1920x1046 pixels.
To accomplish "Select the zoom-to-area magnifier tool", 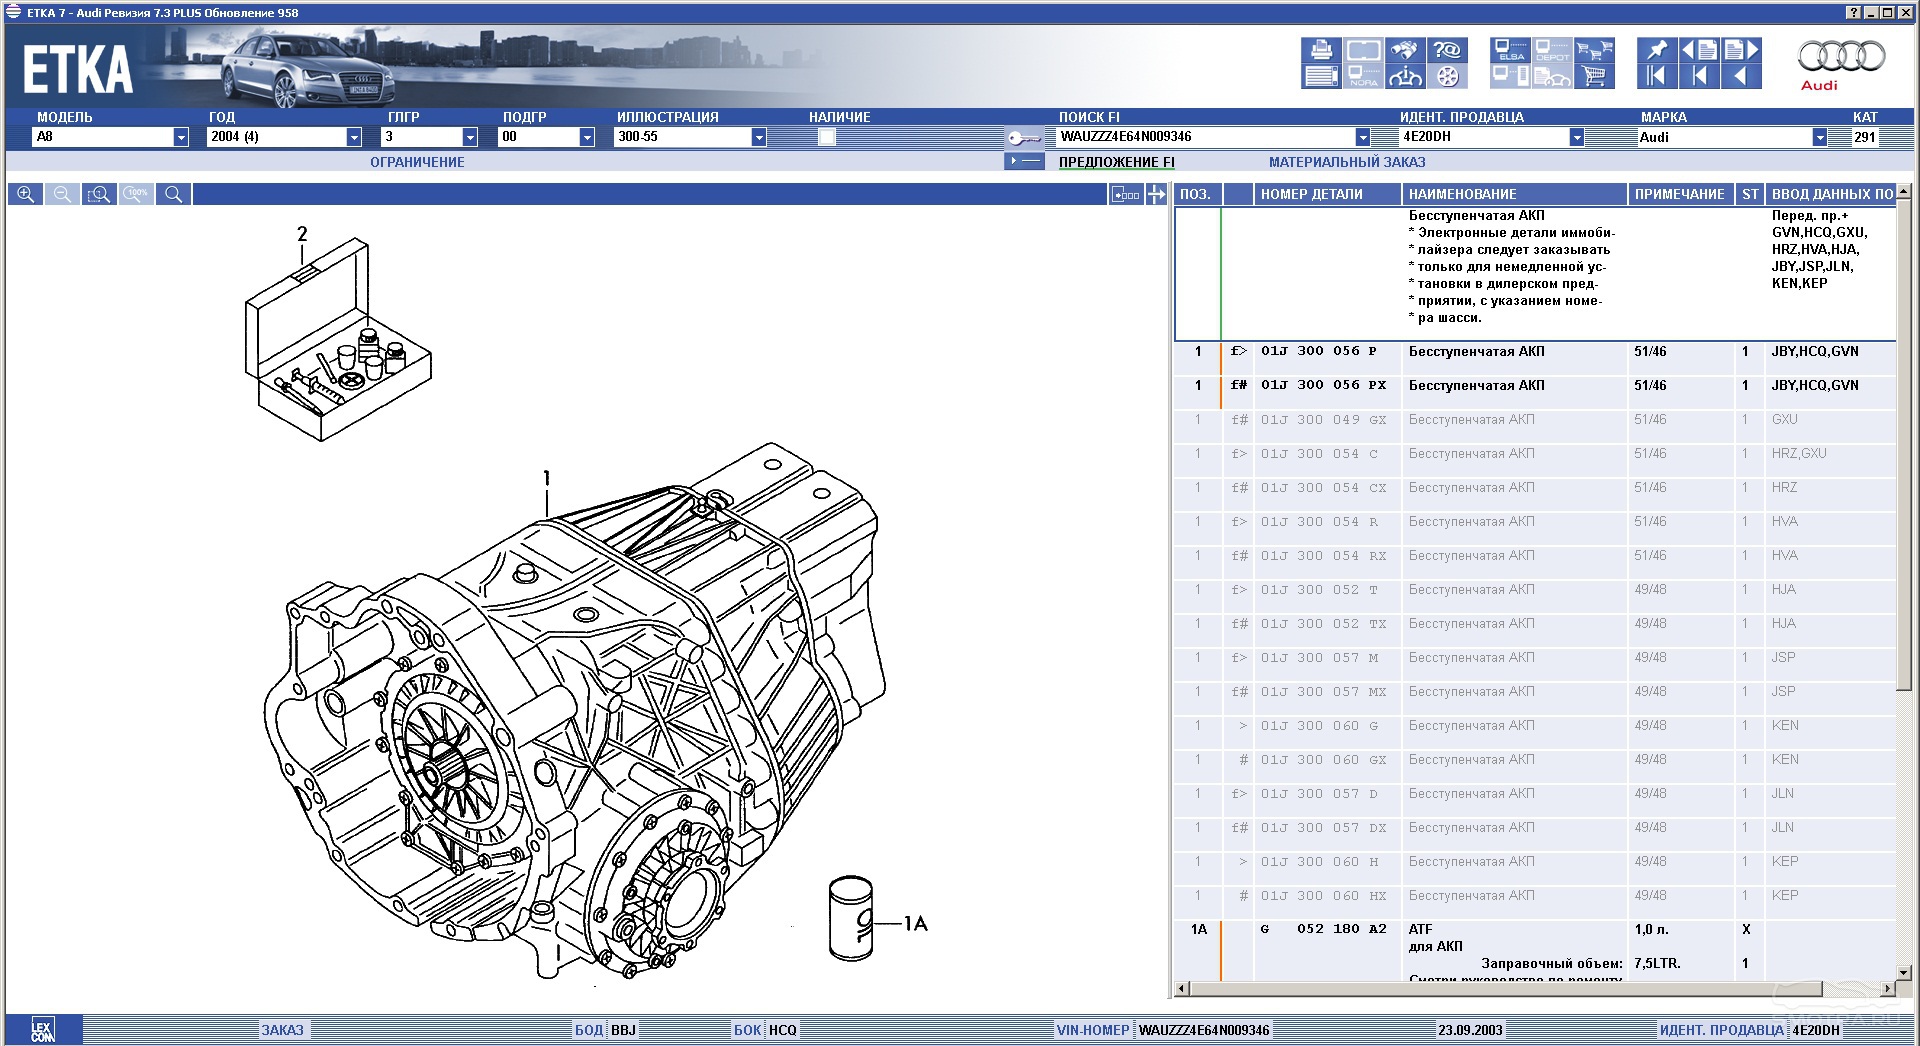I will (99, 194).
